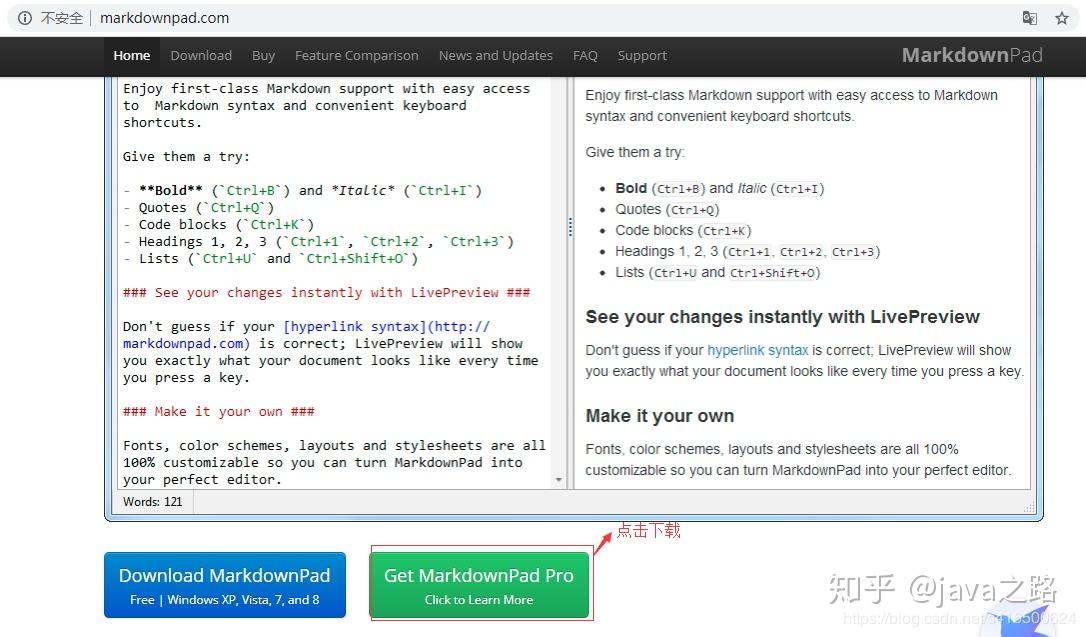This screenshot has height=637, width=1086.
Task: Open the FAQ page
Action: (x=585, y=55)
